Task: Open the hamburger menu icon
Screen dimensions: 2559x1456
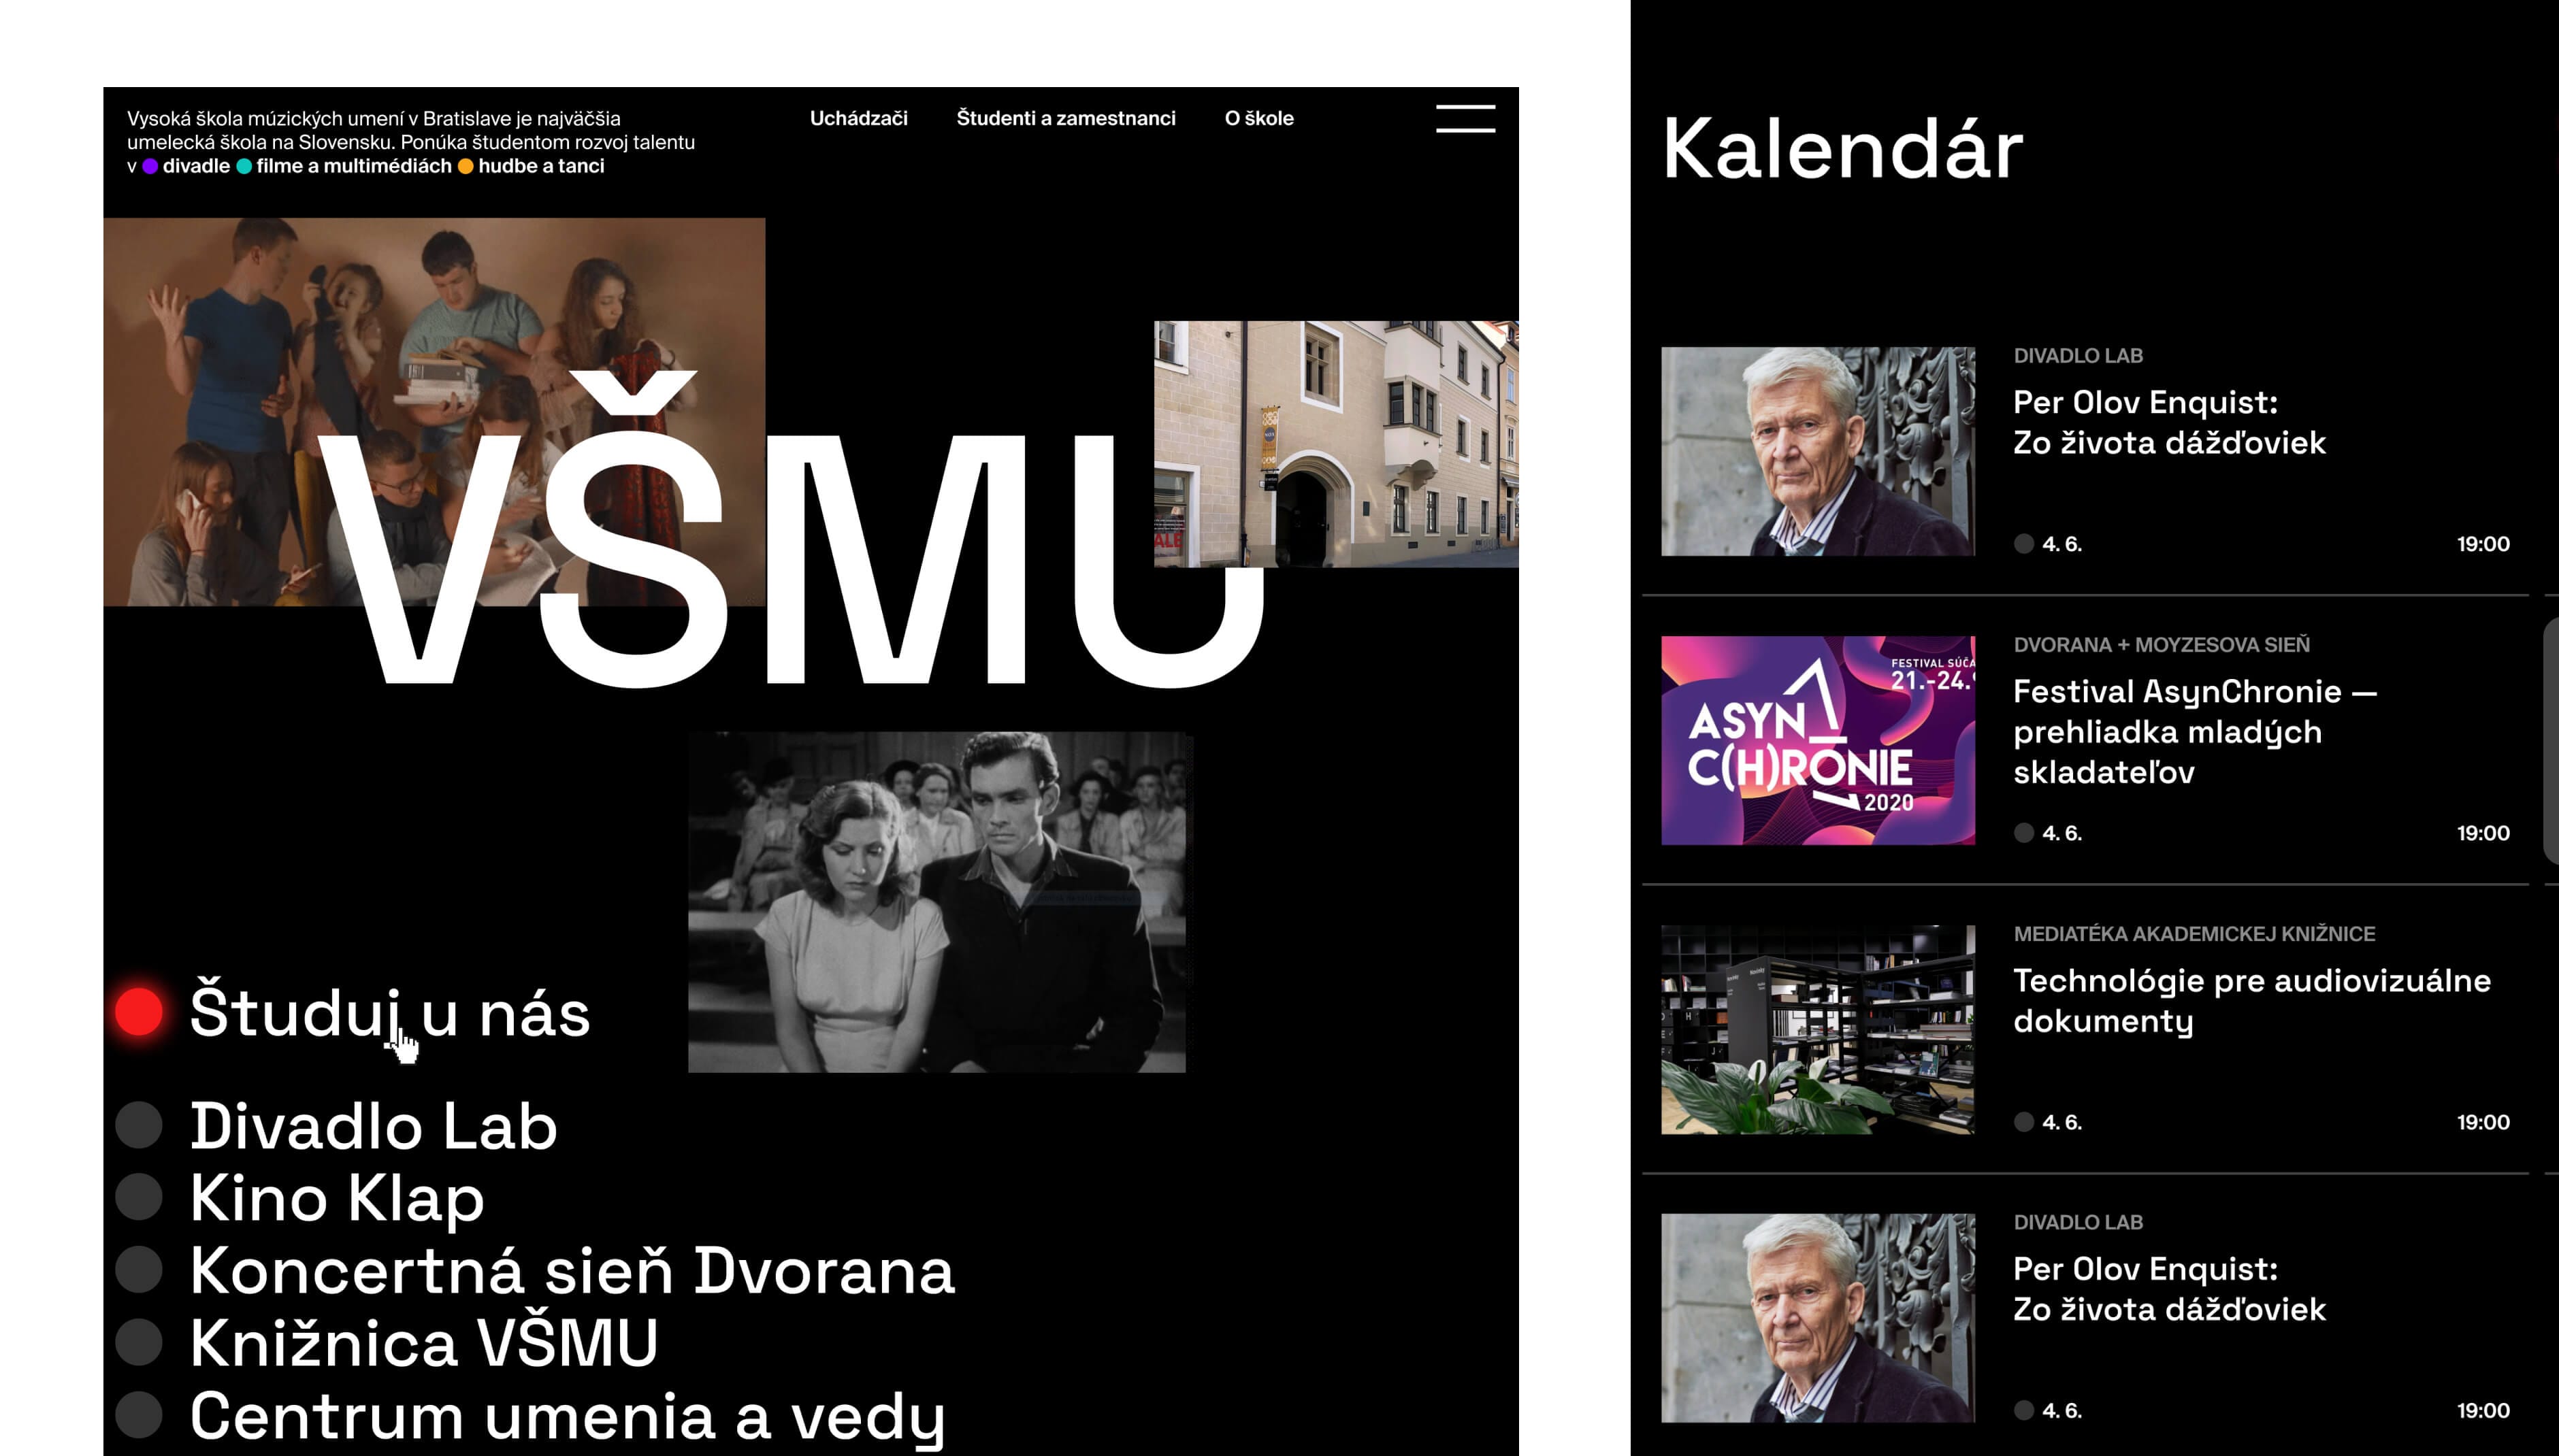Action: tap(1465, 118)
